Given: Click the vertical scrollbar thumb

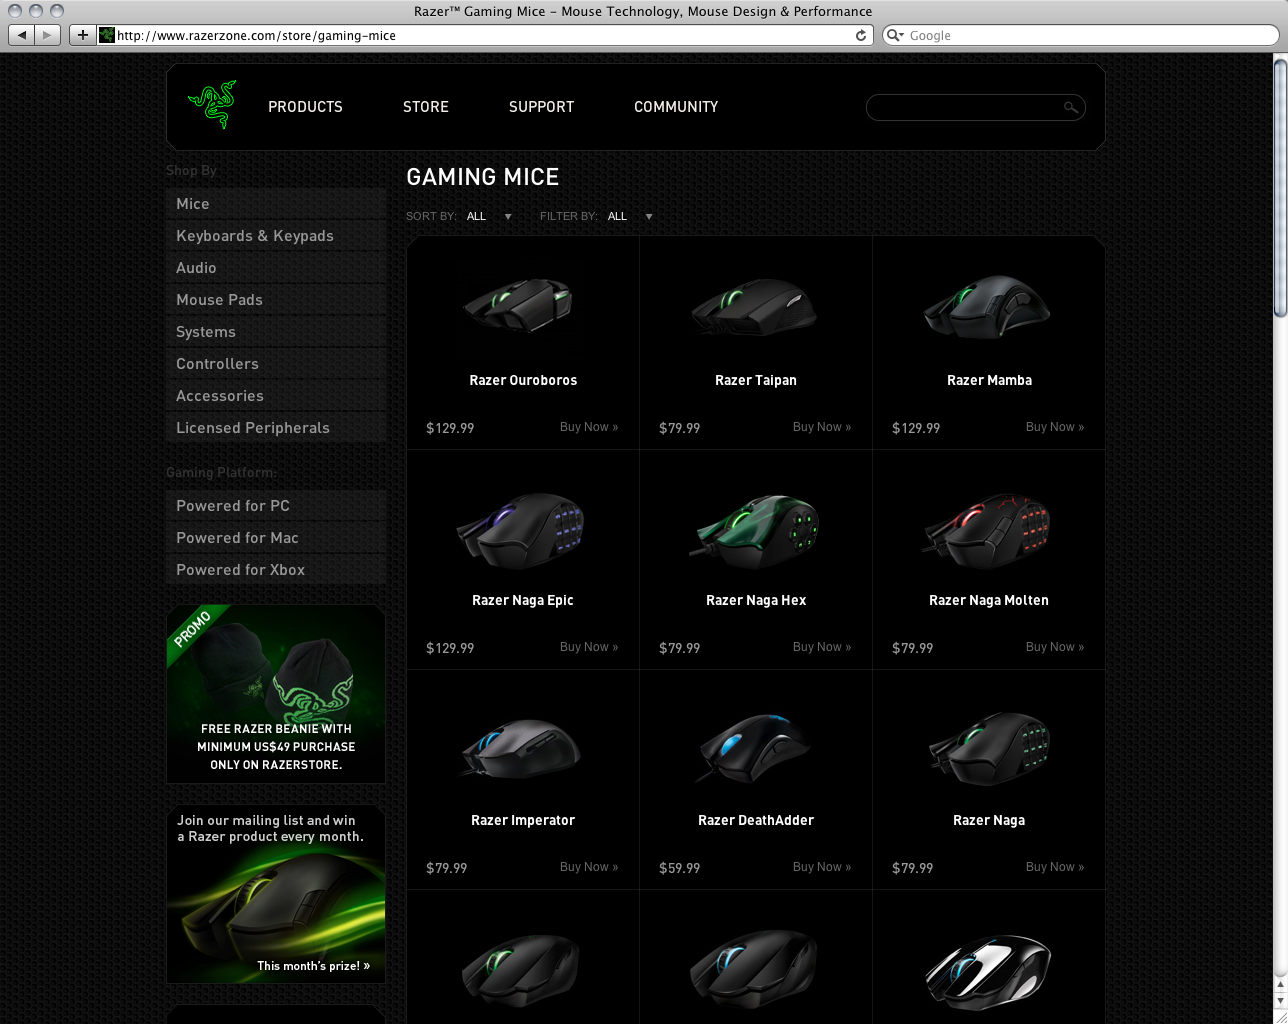Looking at the screenshot, I should point(1280,188).
